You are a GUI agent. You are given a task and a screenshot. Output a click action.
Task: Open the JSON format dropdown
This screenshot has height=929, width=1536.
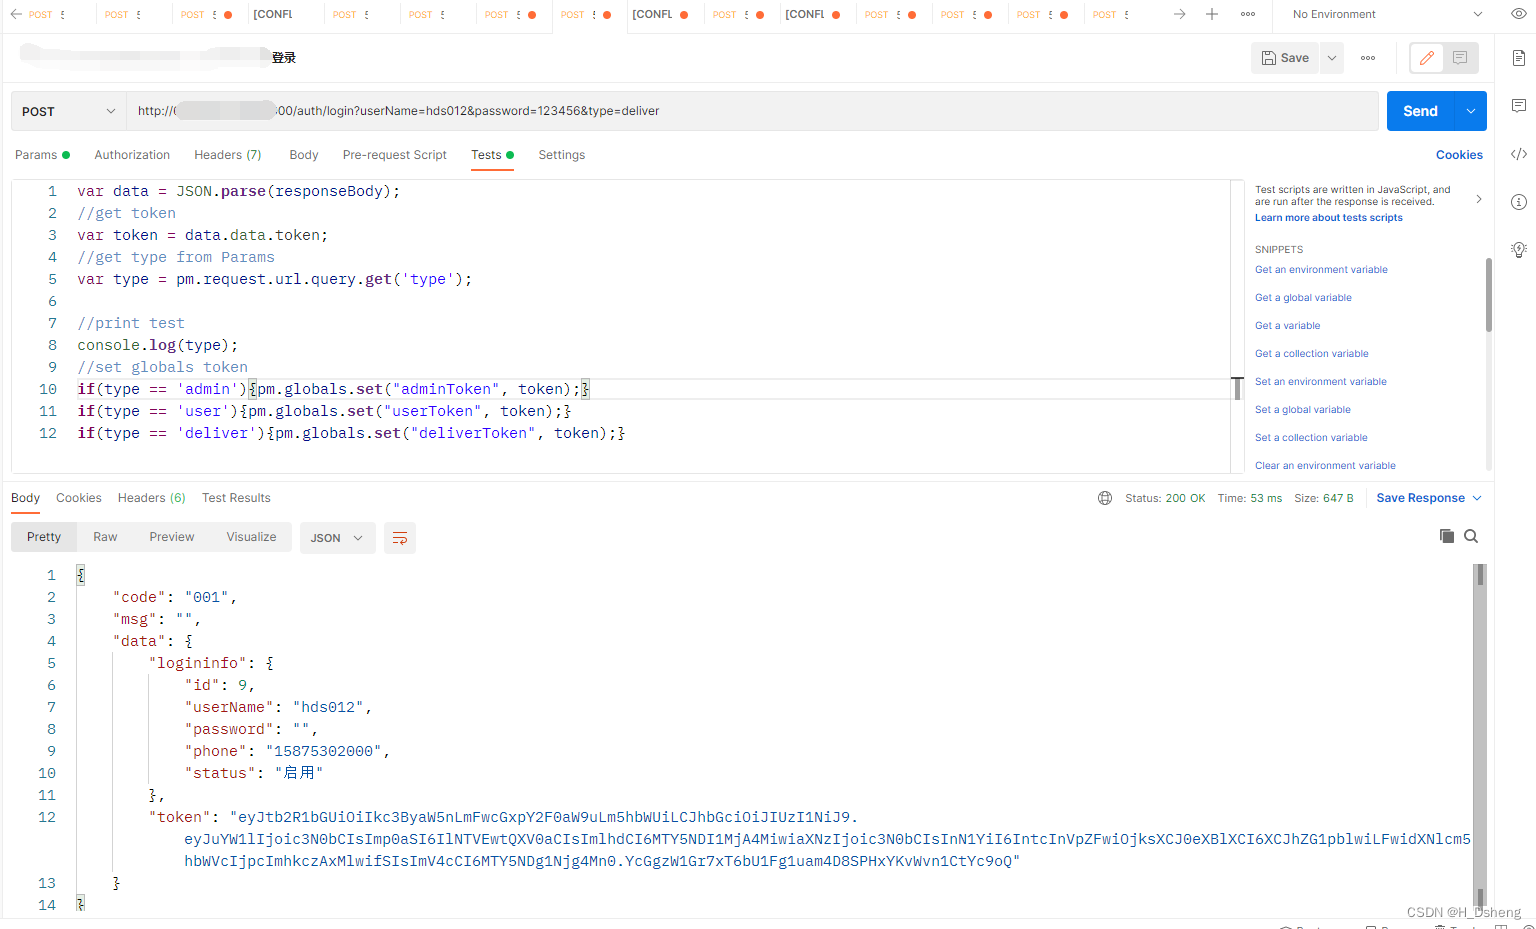pyautogui.click(x=337, y=538)
